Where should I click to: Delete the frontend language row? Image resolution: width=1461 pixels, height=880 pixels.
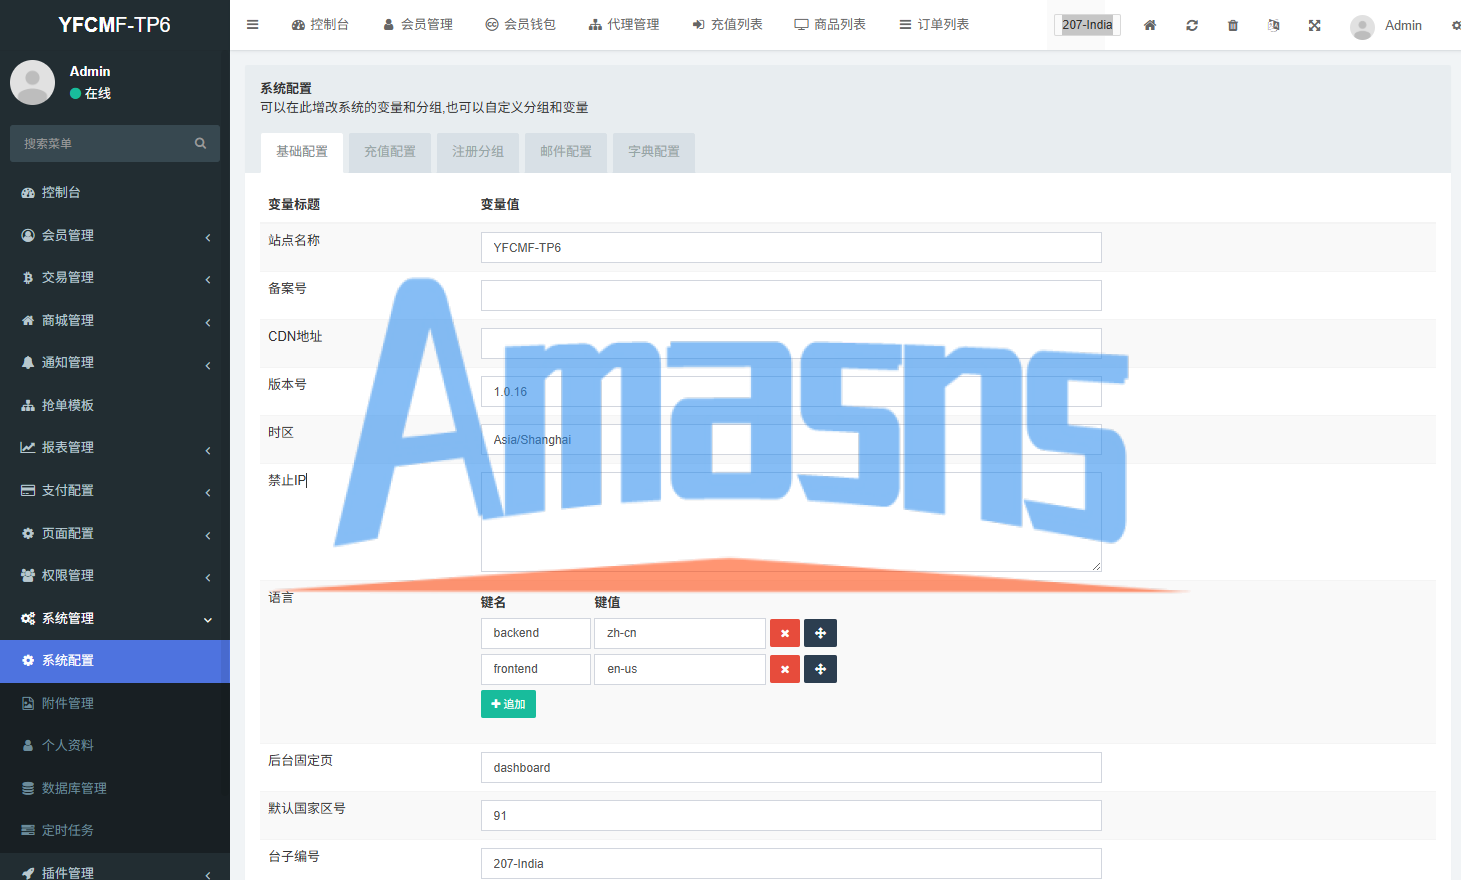pos(785,669)
